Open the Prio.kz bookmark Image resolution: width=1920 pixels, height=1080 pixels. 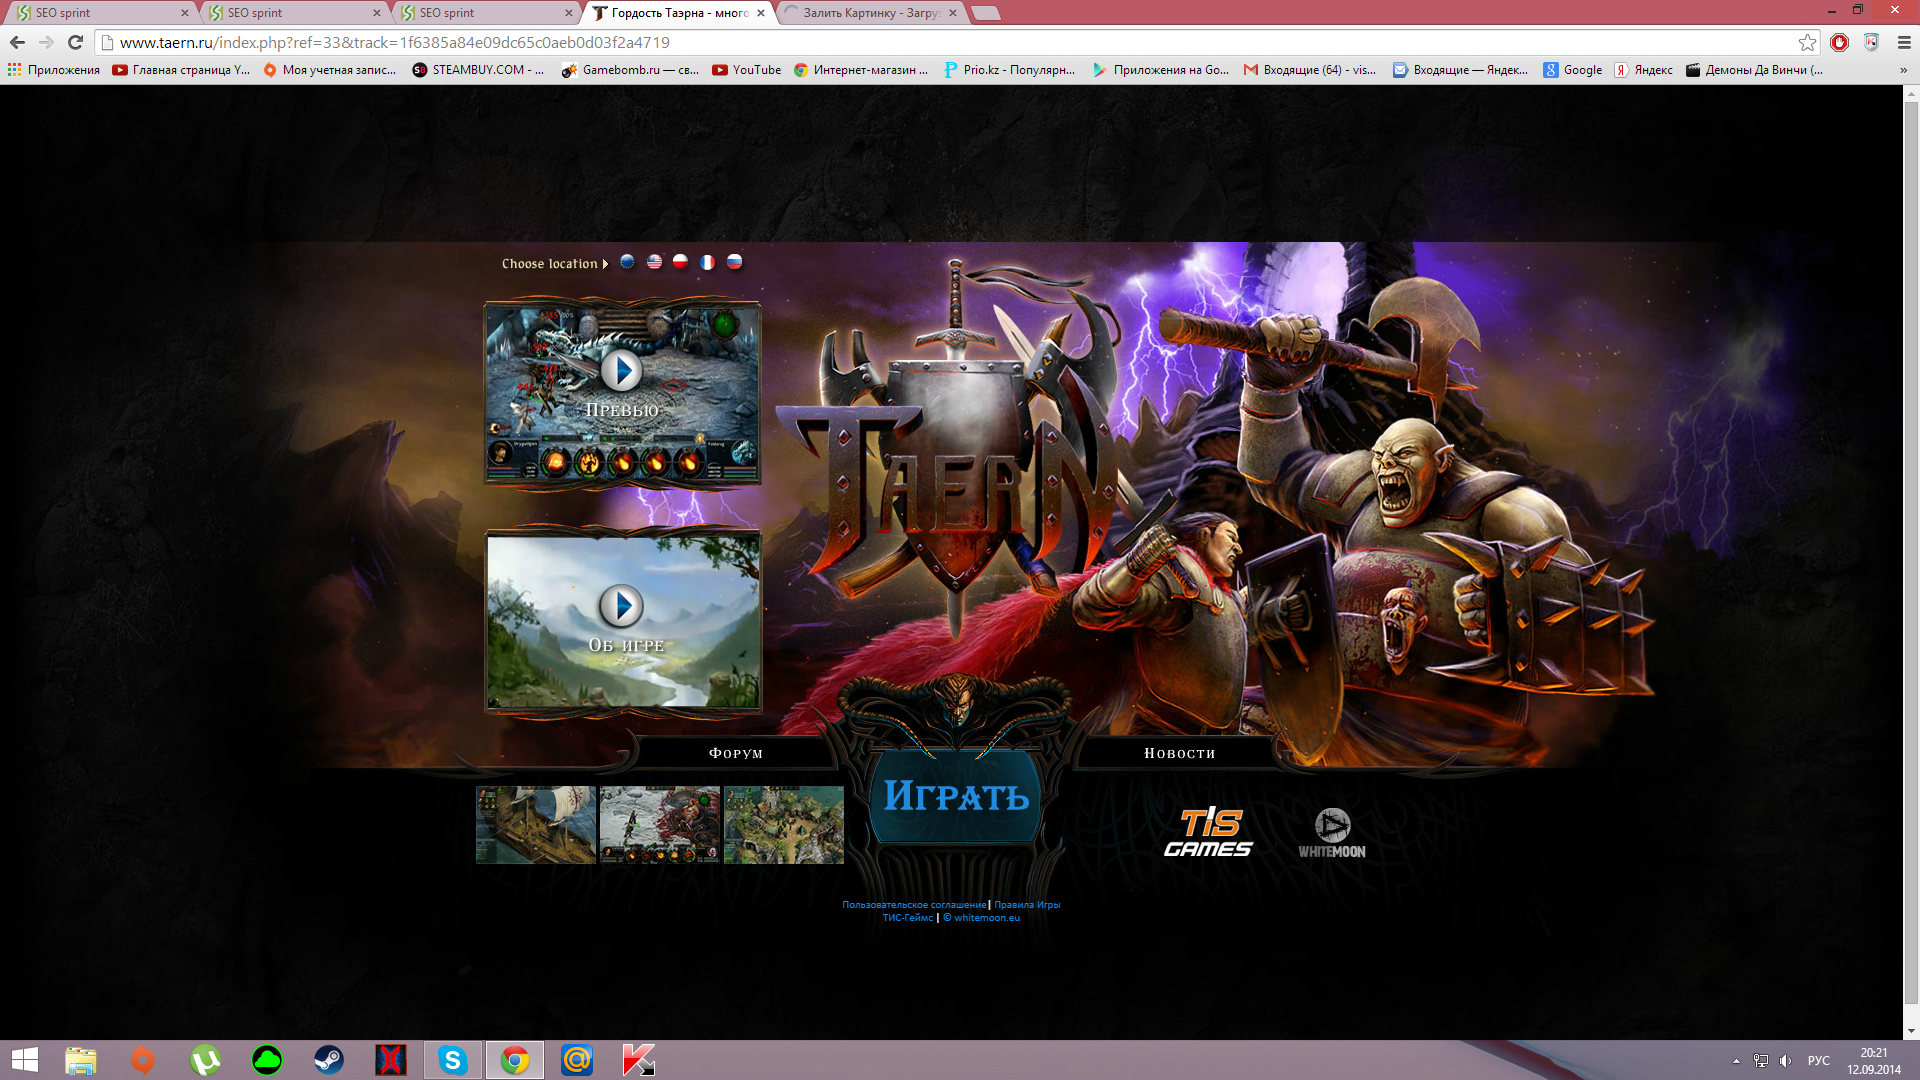(x=1010, y=70)
